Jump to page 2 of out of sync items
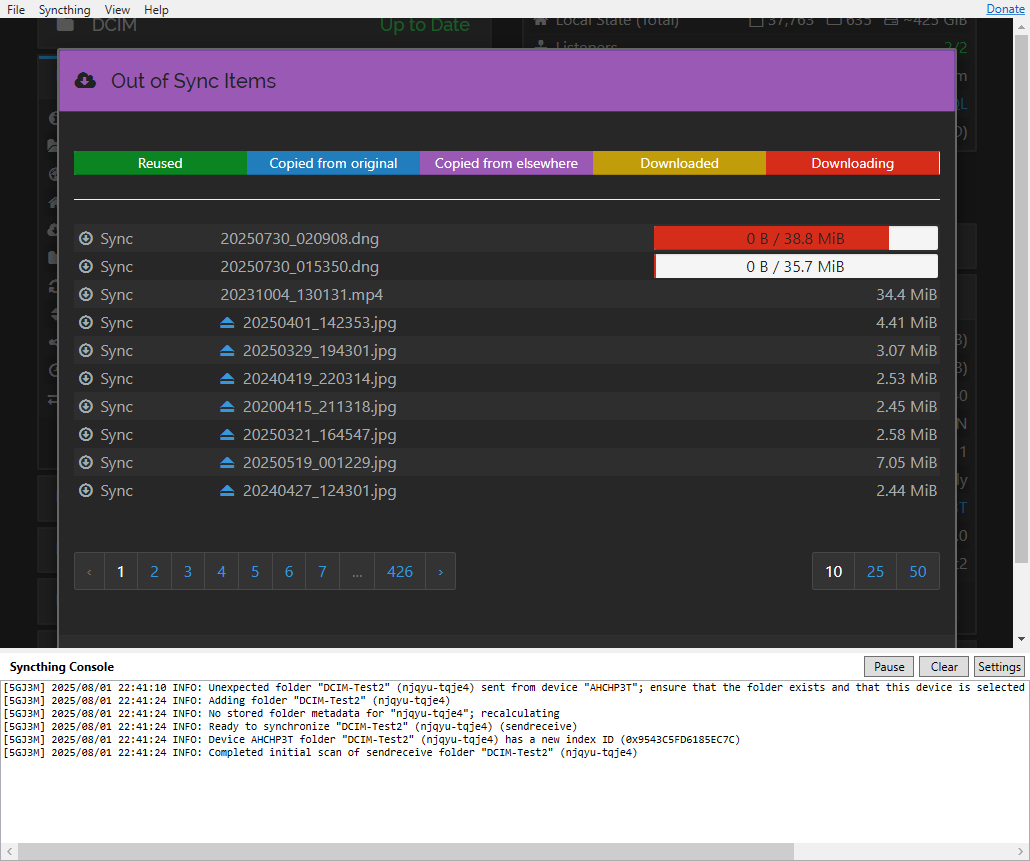Screen dimensions: 1030x861 coord(154,571)
